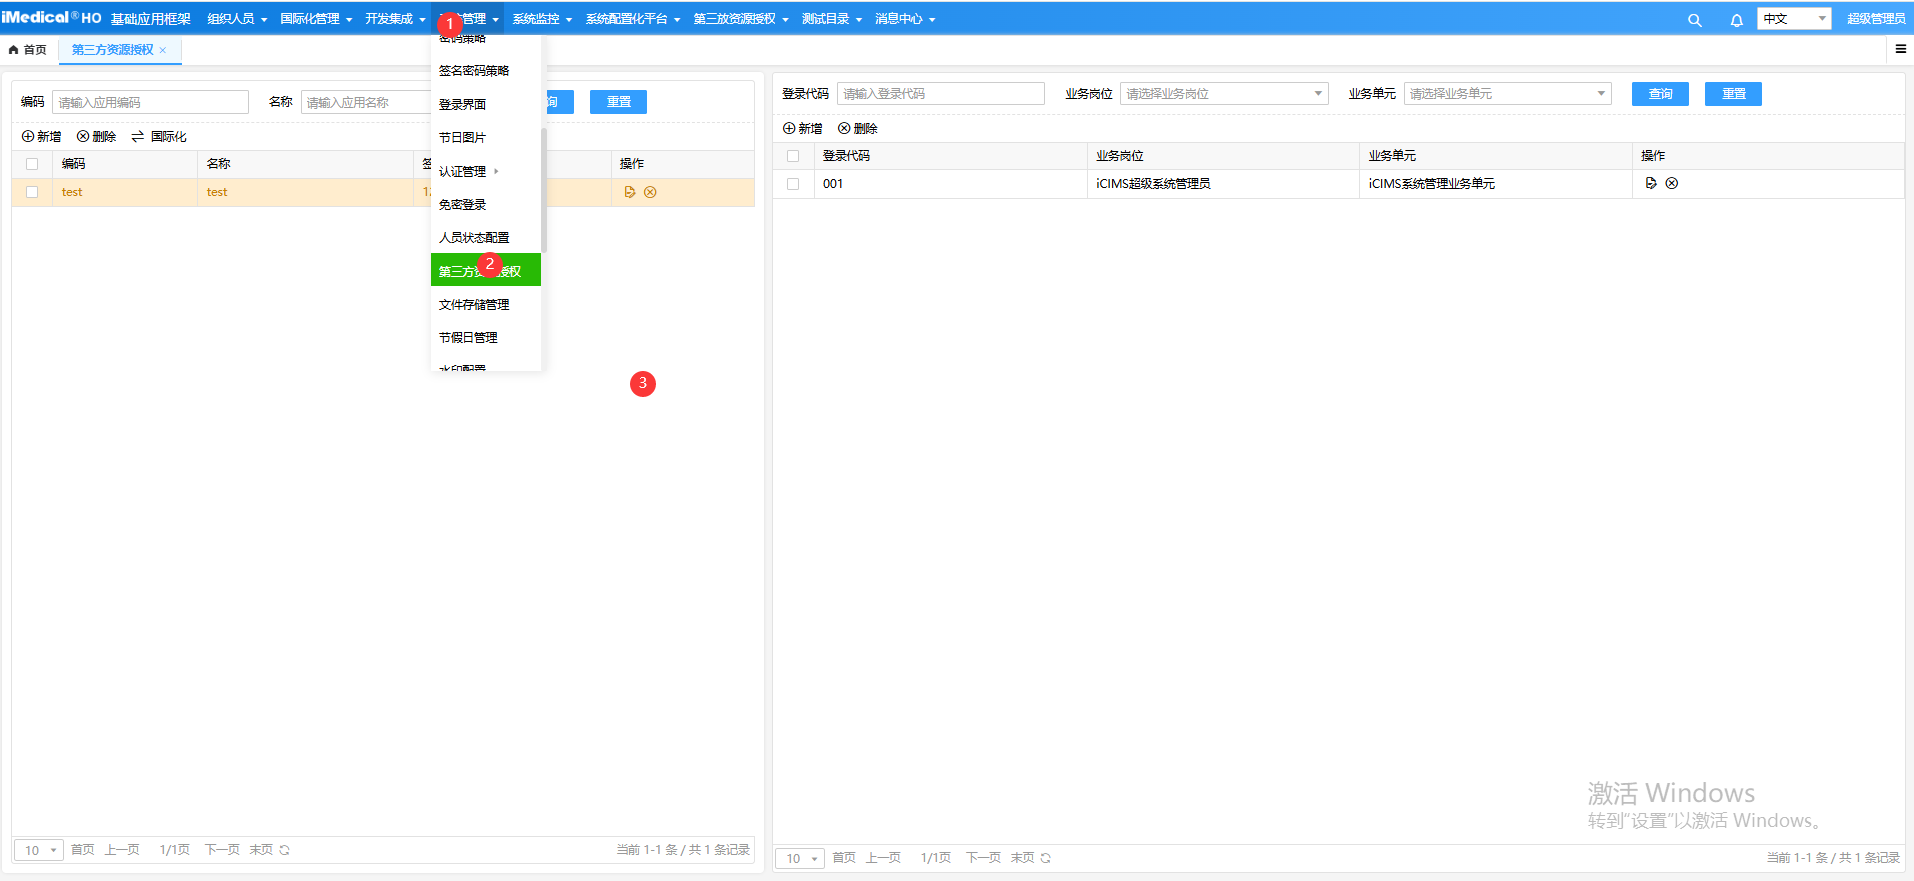Select 免密登录 from the dropdown menu
1914x881 pixels.
(x=462, y=204)
